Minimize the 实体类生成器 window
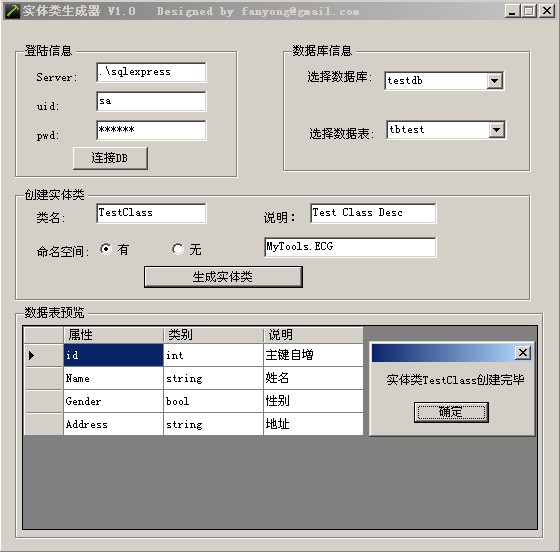 512,11
